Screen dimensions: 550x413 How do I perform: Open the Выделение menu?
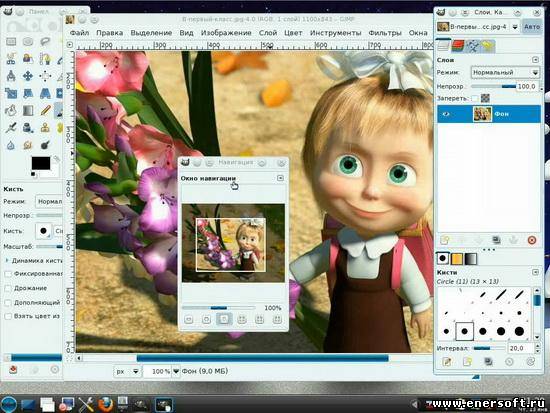coord(151,33)
